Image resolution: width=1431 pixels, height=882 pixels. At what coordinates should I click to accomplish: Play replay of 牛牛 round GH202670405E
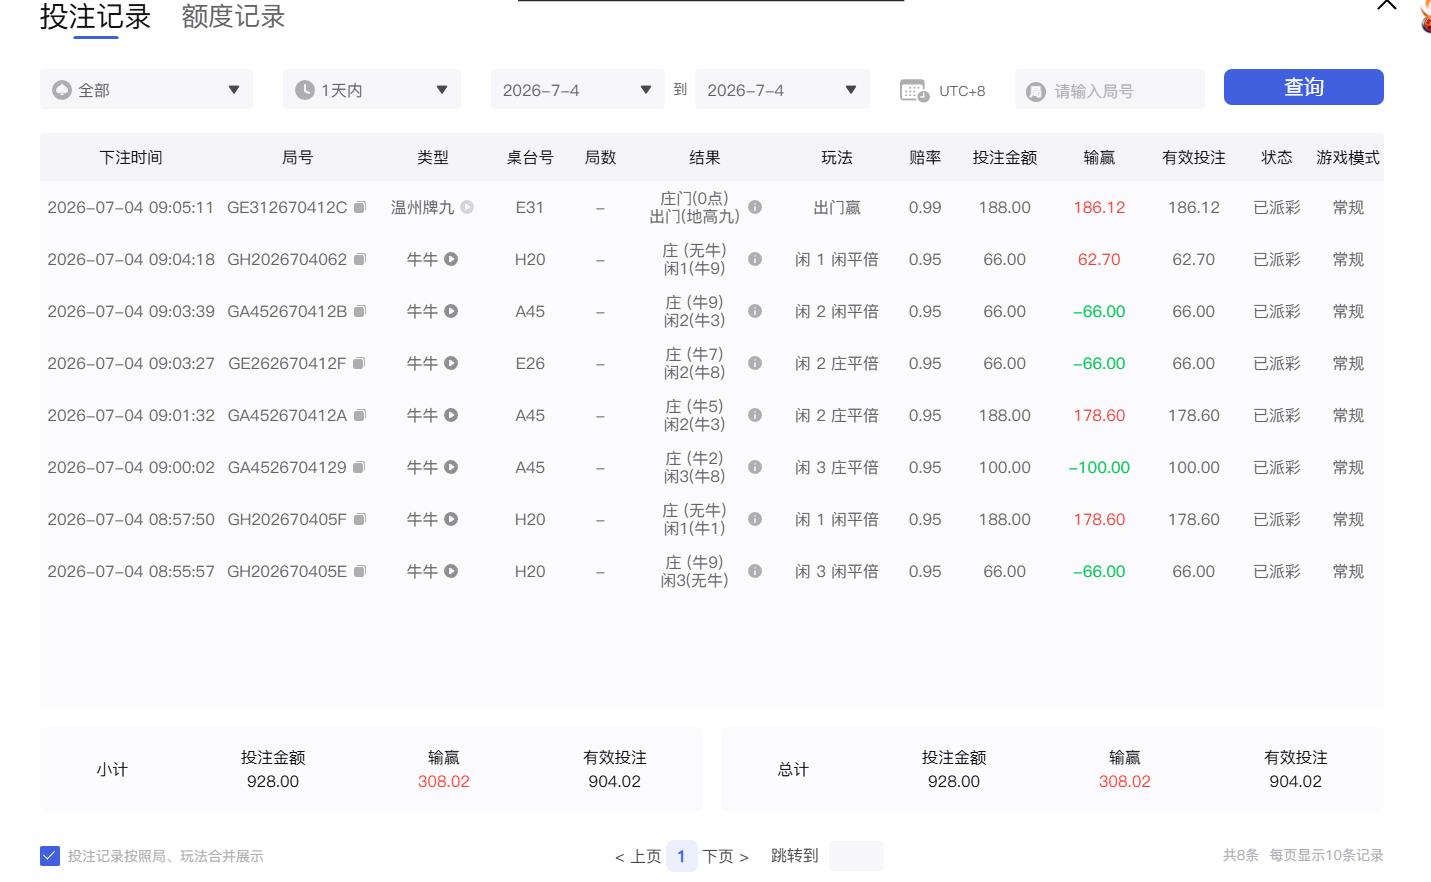(451, 571)
